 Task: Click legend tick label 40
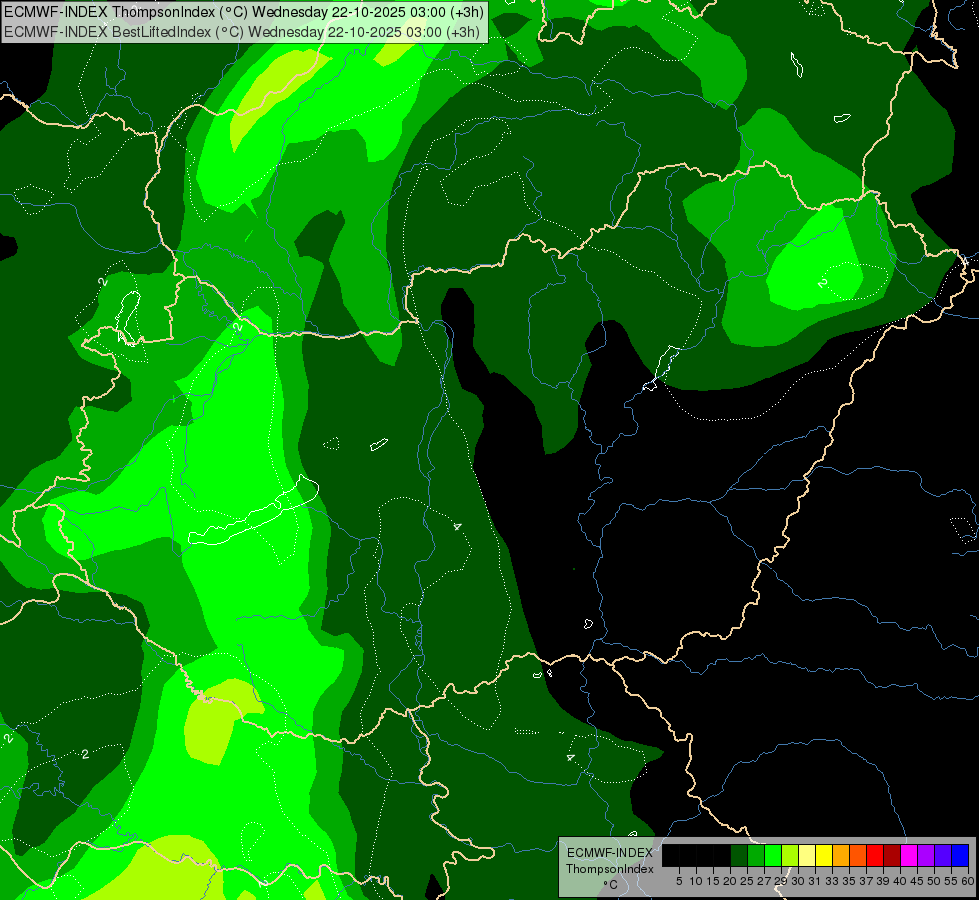coord(900,881)
